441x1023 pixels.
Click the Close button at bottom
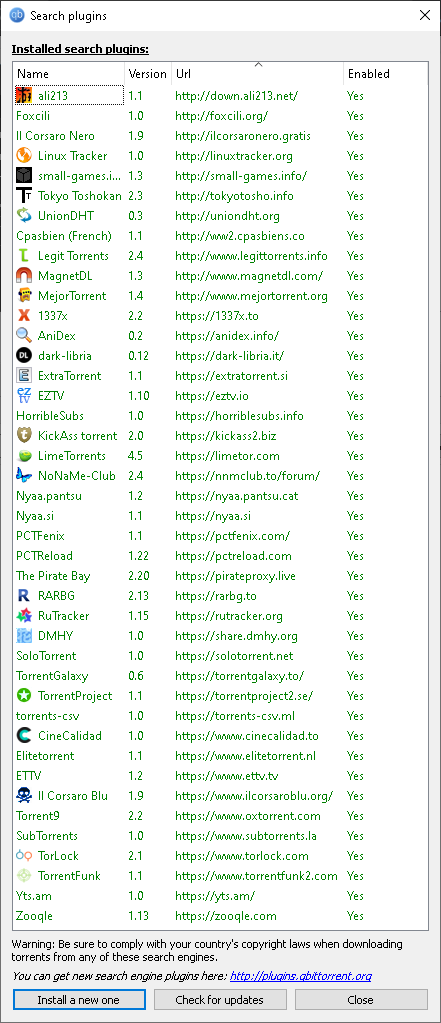[361, 1000]
